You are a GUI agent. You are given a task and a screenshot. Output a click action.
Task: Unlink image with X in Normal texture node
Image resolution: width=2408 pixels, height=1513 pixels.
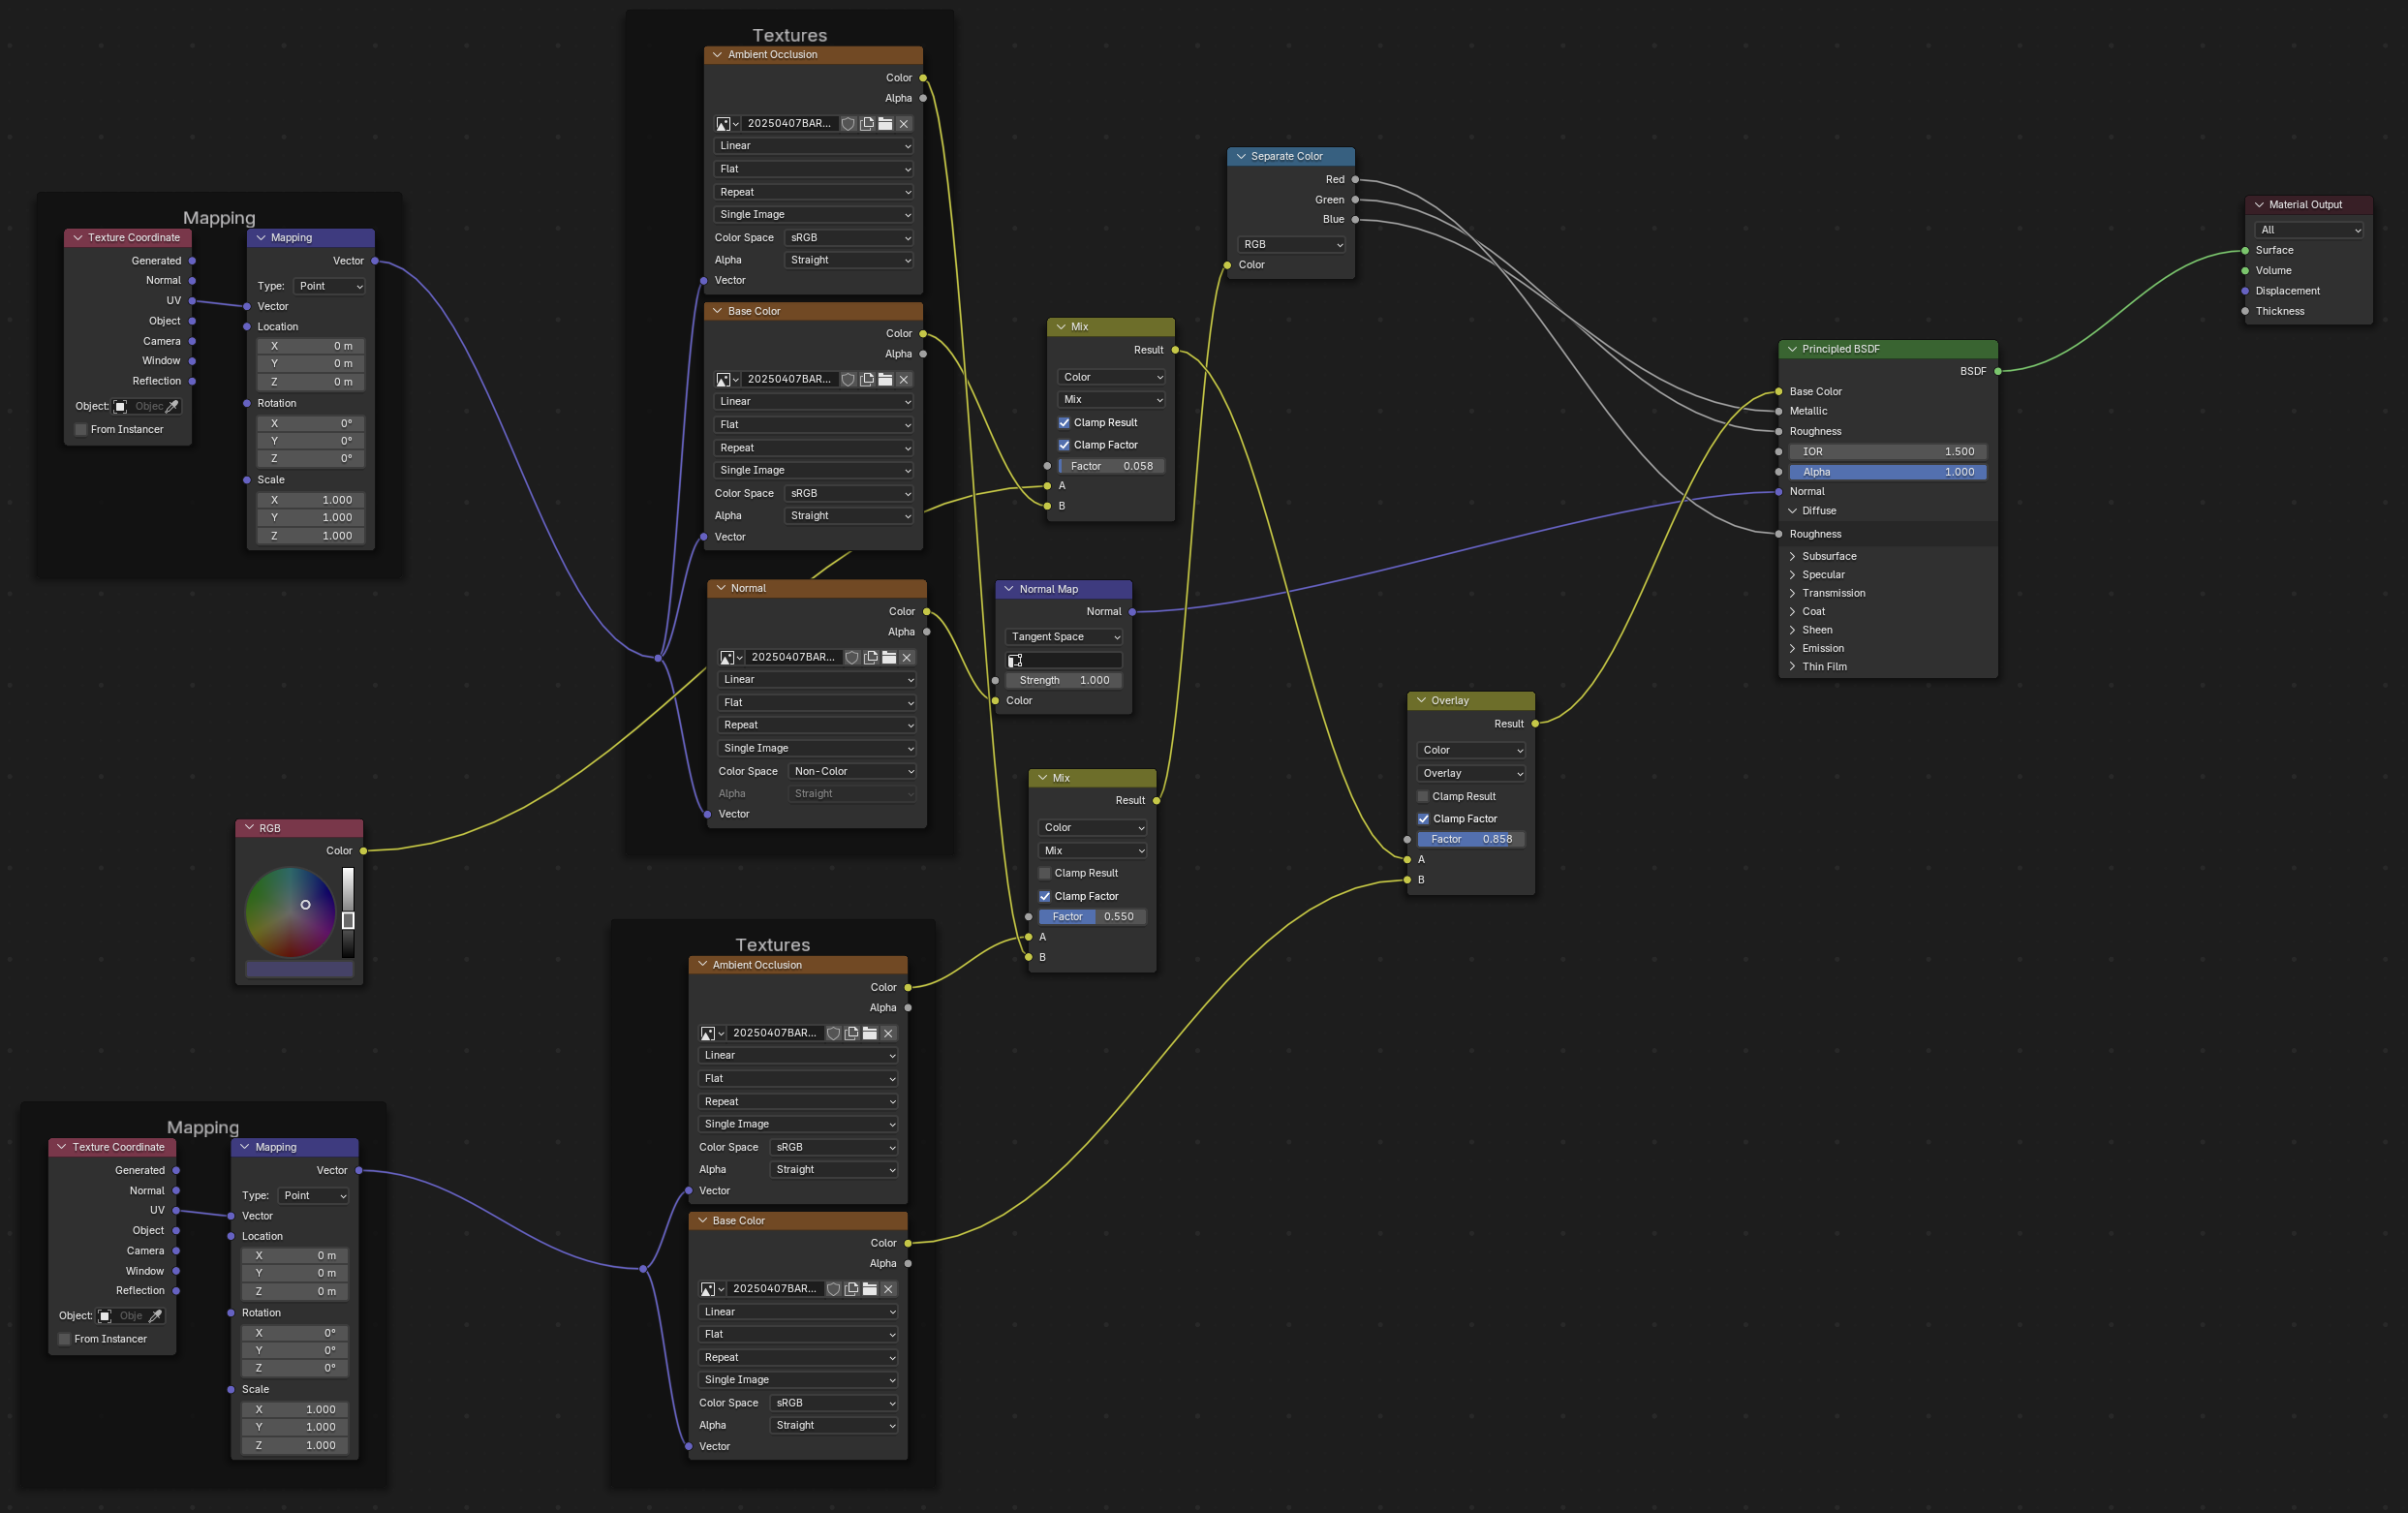click(x=907, y=657)
